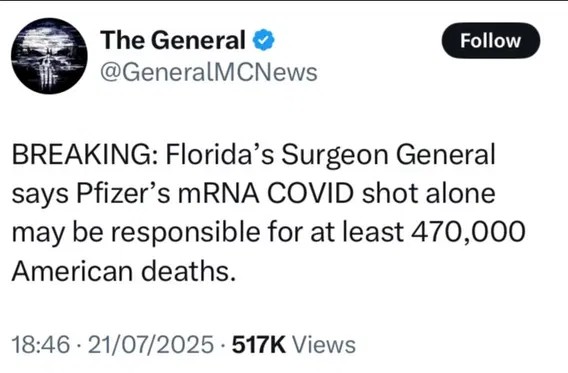Viewport: 568px width, 373px height.
Task: Click the 470,000 figure in the tweet
Action: click(x=468, y=232)
